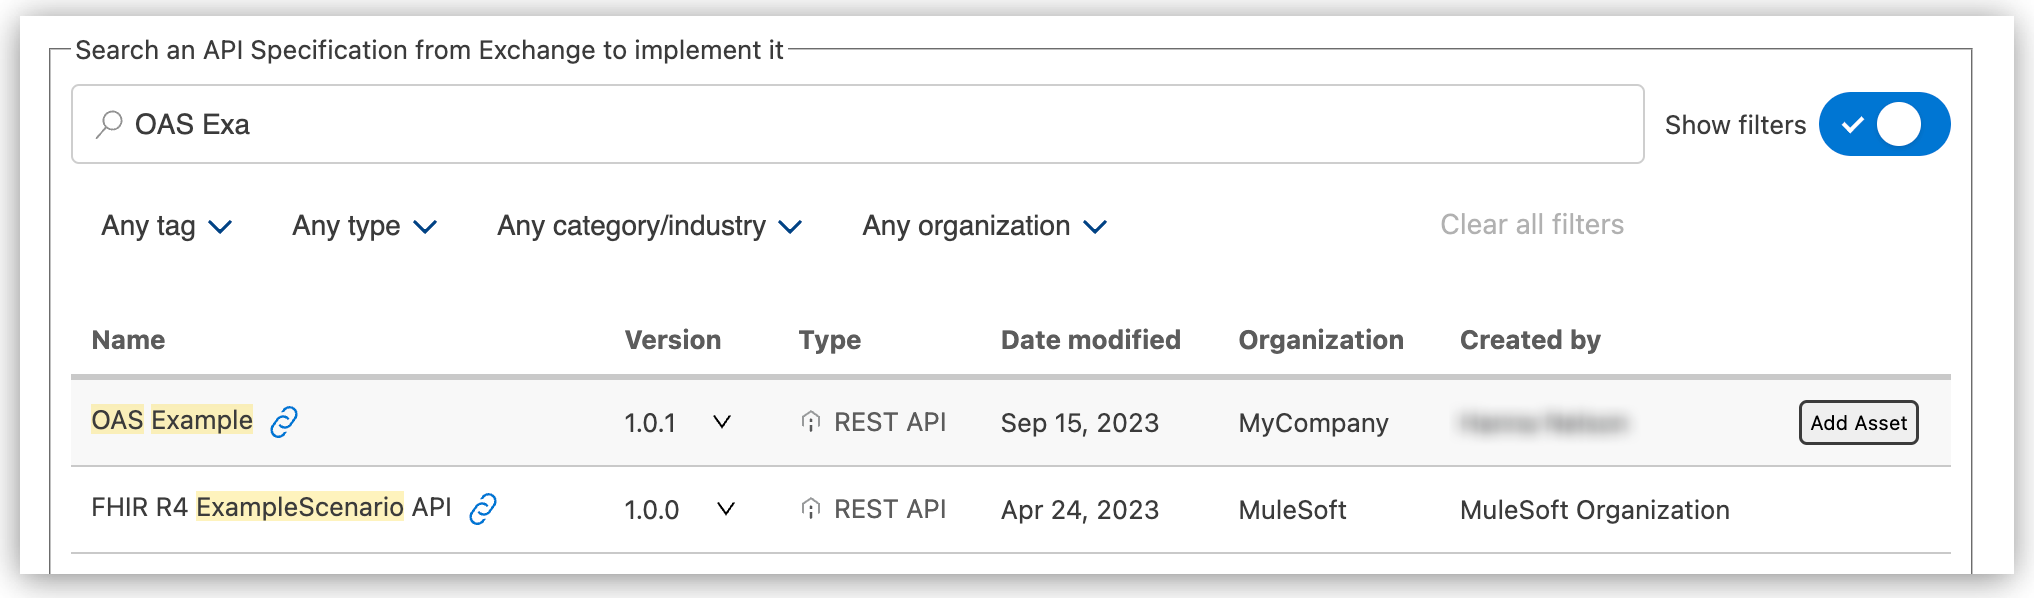The height and width of the screenshot is (598, 2034).
Task: Click the REST API icon in the OAS Example row
Action: click(810, 421)
